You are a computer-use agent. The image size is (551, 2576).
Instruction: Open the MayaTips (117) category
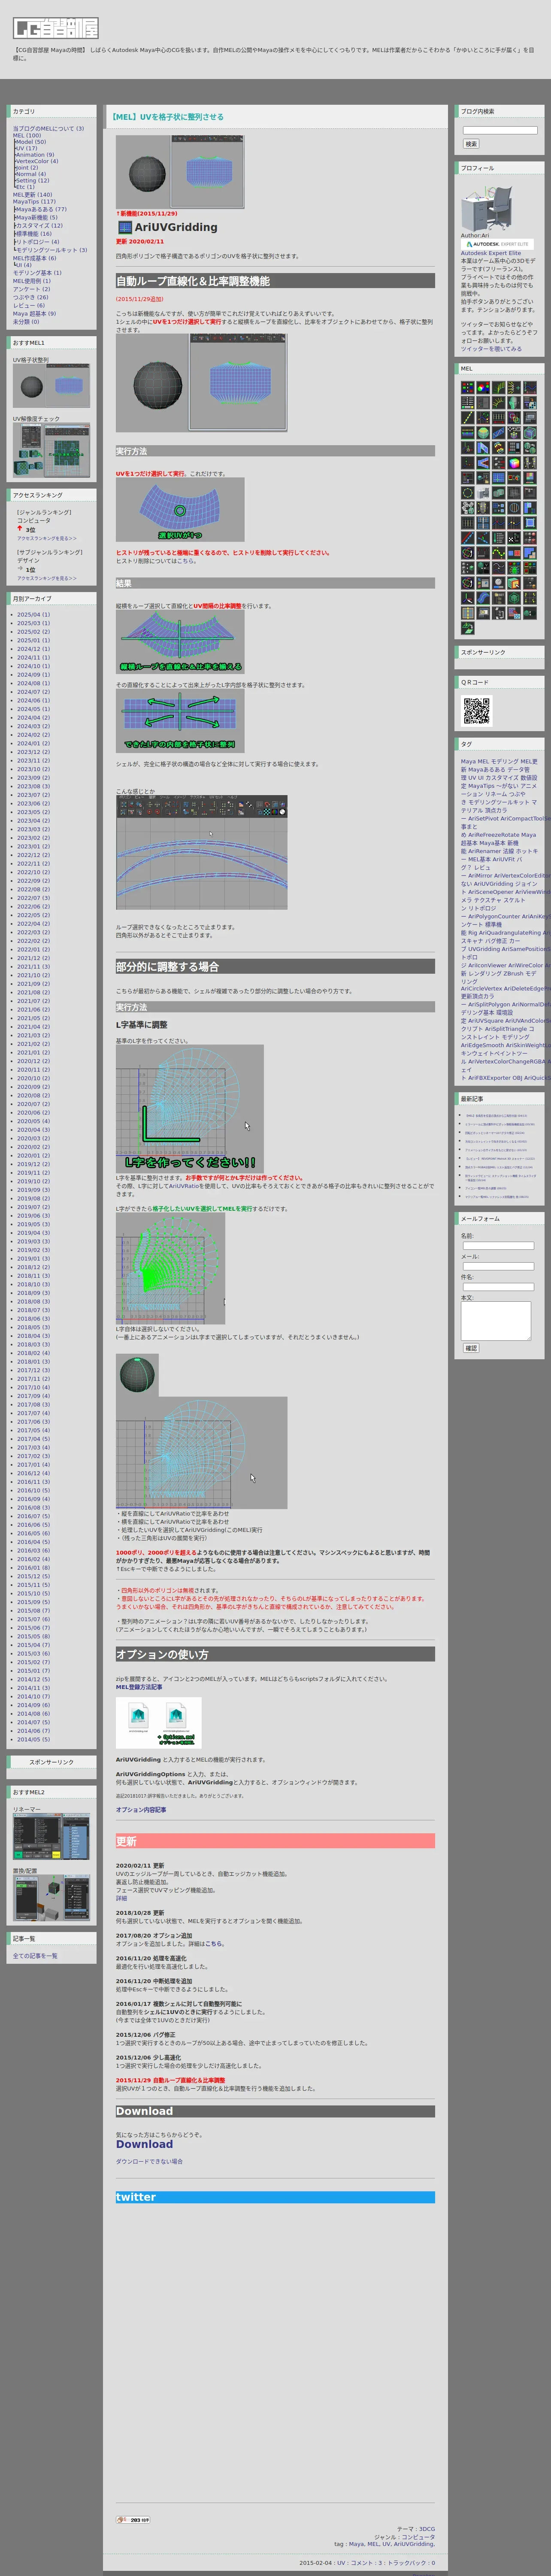tap(34, 202)
